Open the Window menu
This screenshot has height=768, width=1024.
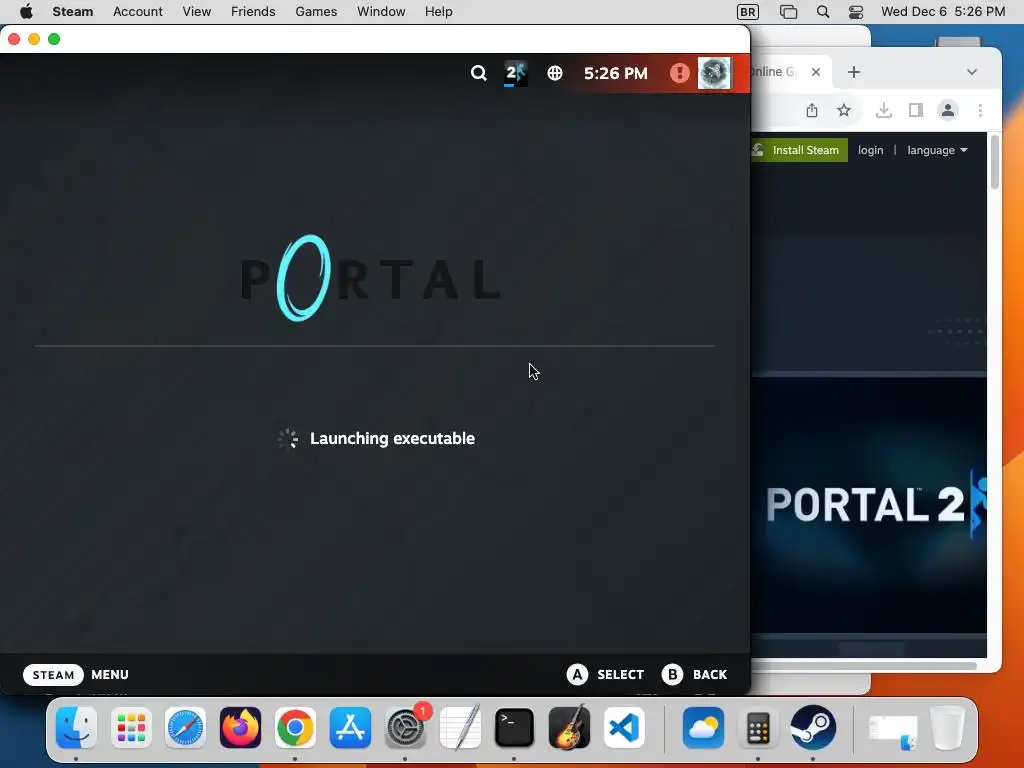coord(381,12)
